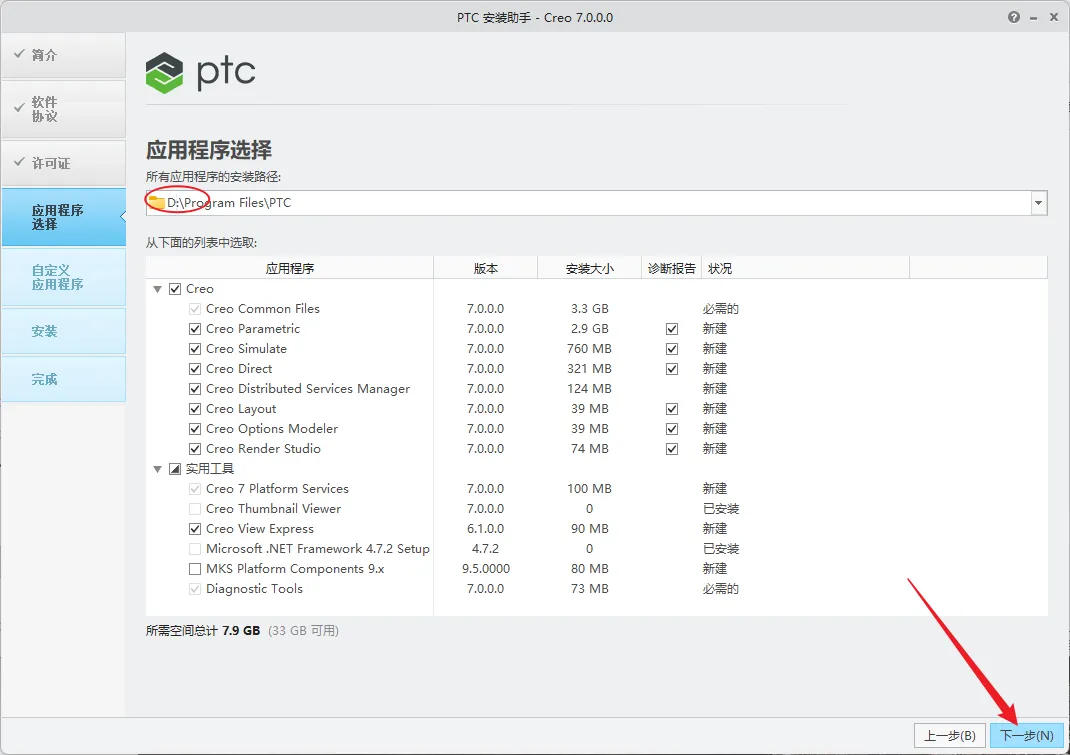Toggle diagnostic report for Creo Parametric

672,329
